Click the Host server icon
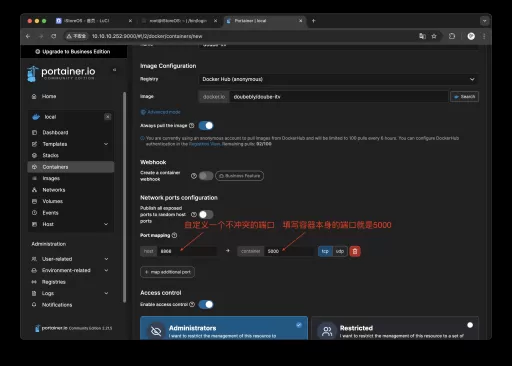This screenshot has width=512, height=366. [x=34, y=224]
